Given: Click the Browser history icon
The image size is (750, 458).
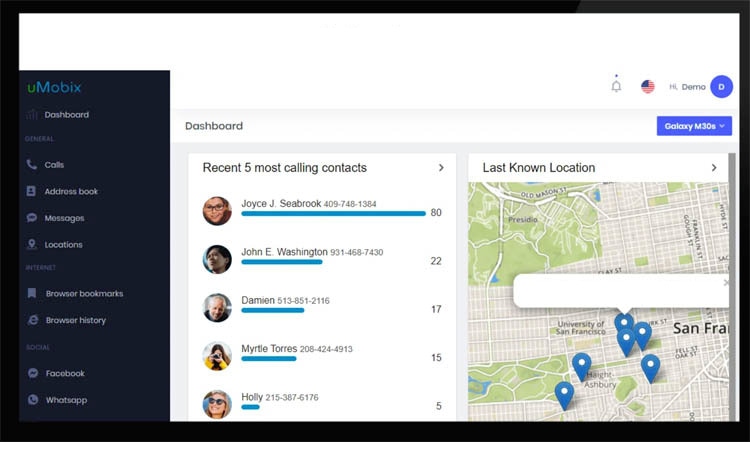Looking at the screenshot, I should tap(33, 320).
